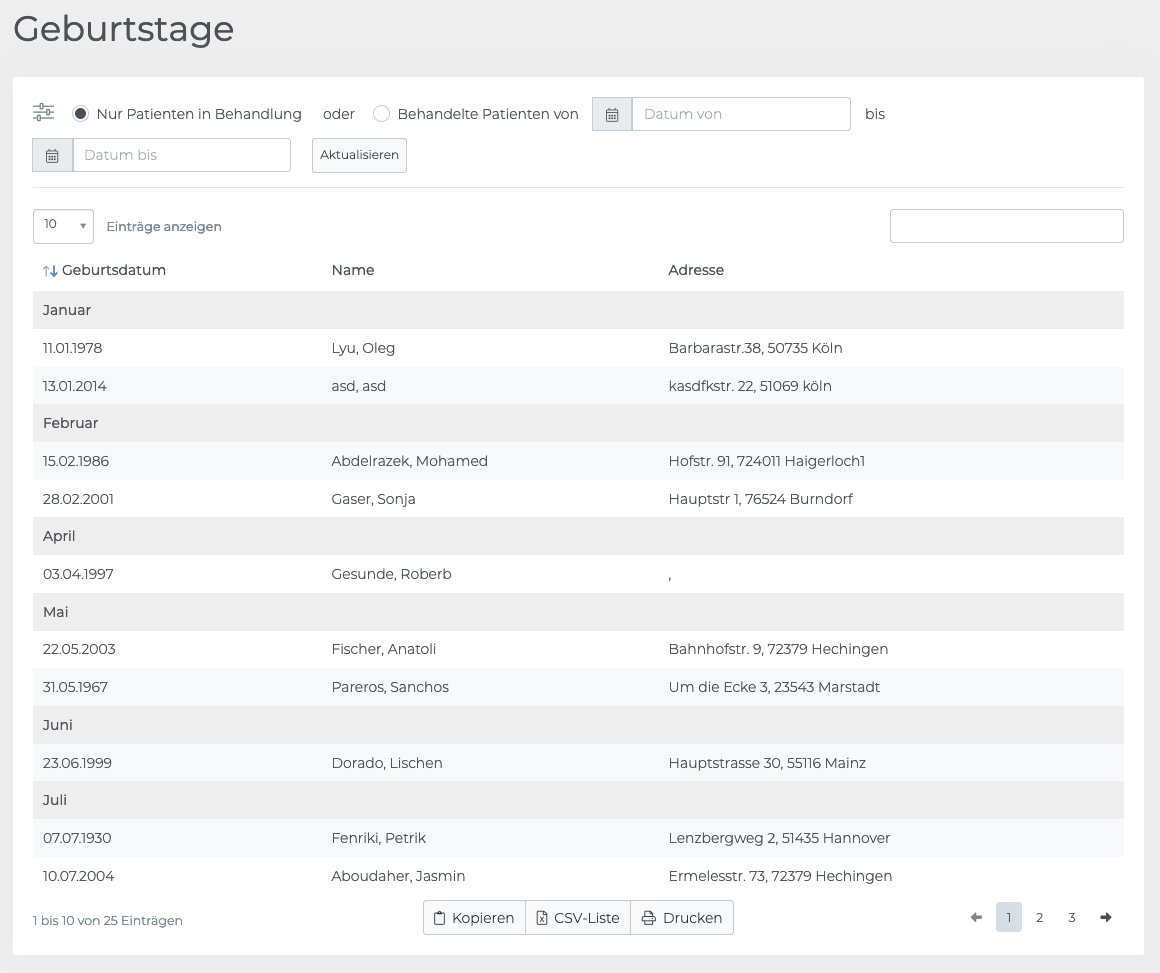Select Behandelte Patienten von radio option
Viewport: 1160px width, 973px height.
pos(381,114)
